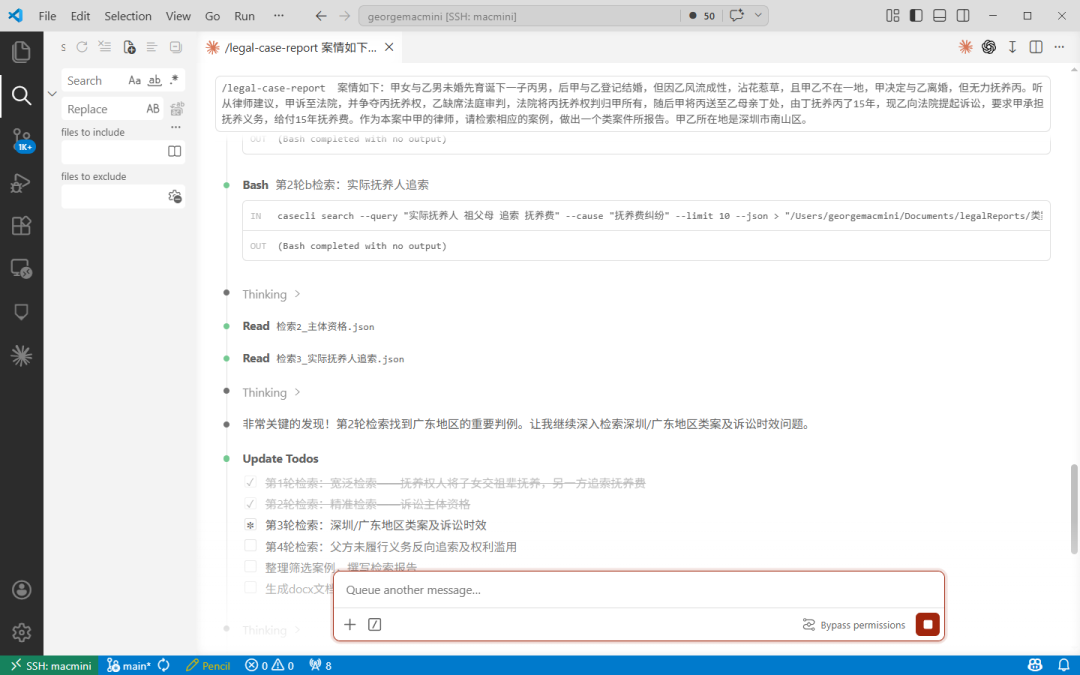Viewport: 1080px width, 675px height.
Task: Open the Run menu
Action: pyautogui.click(x=245, y=16)
